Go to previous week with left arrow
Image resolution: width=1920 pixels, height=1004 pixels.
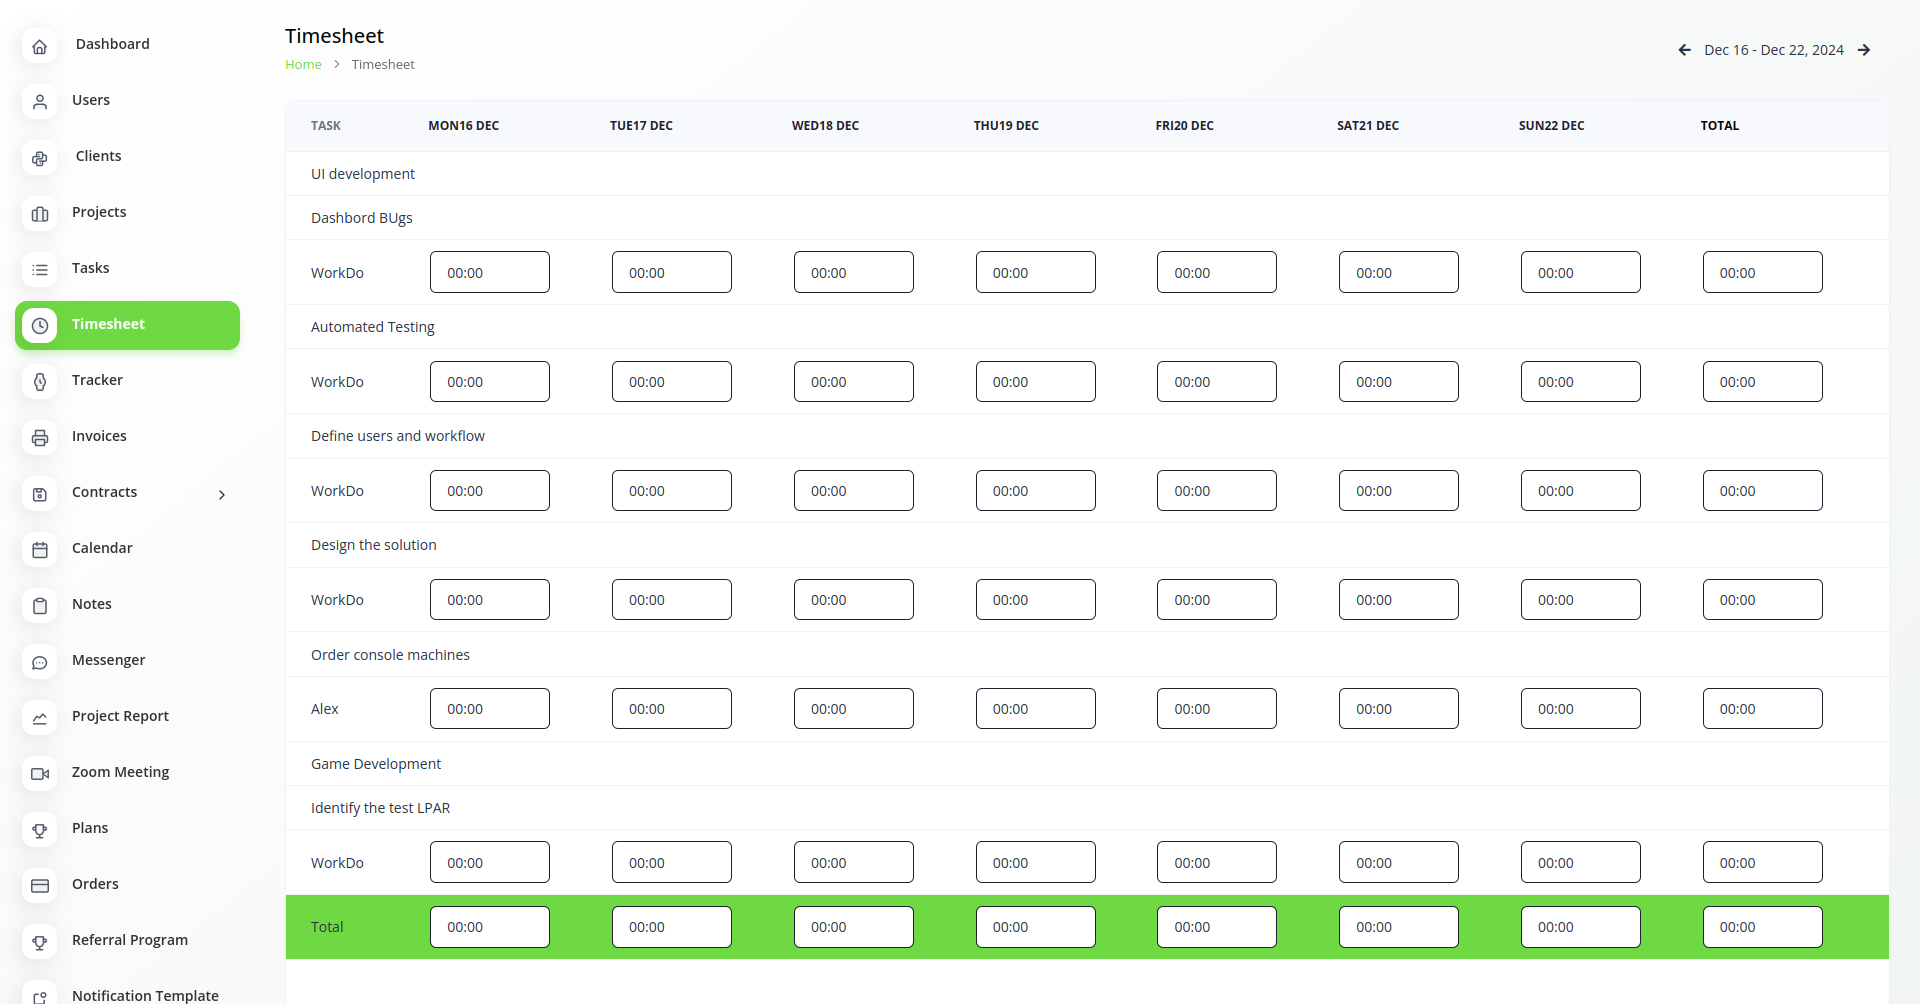coord(1684,50)
